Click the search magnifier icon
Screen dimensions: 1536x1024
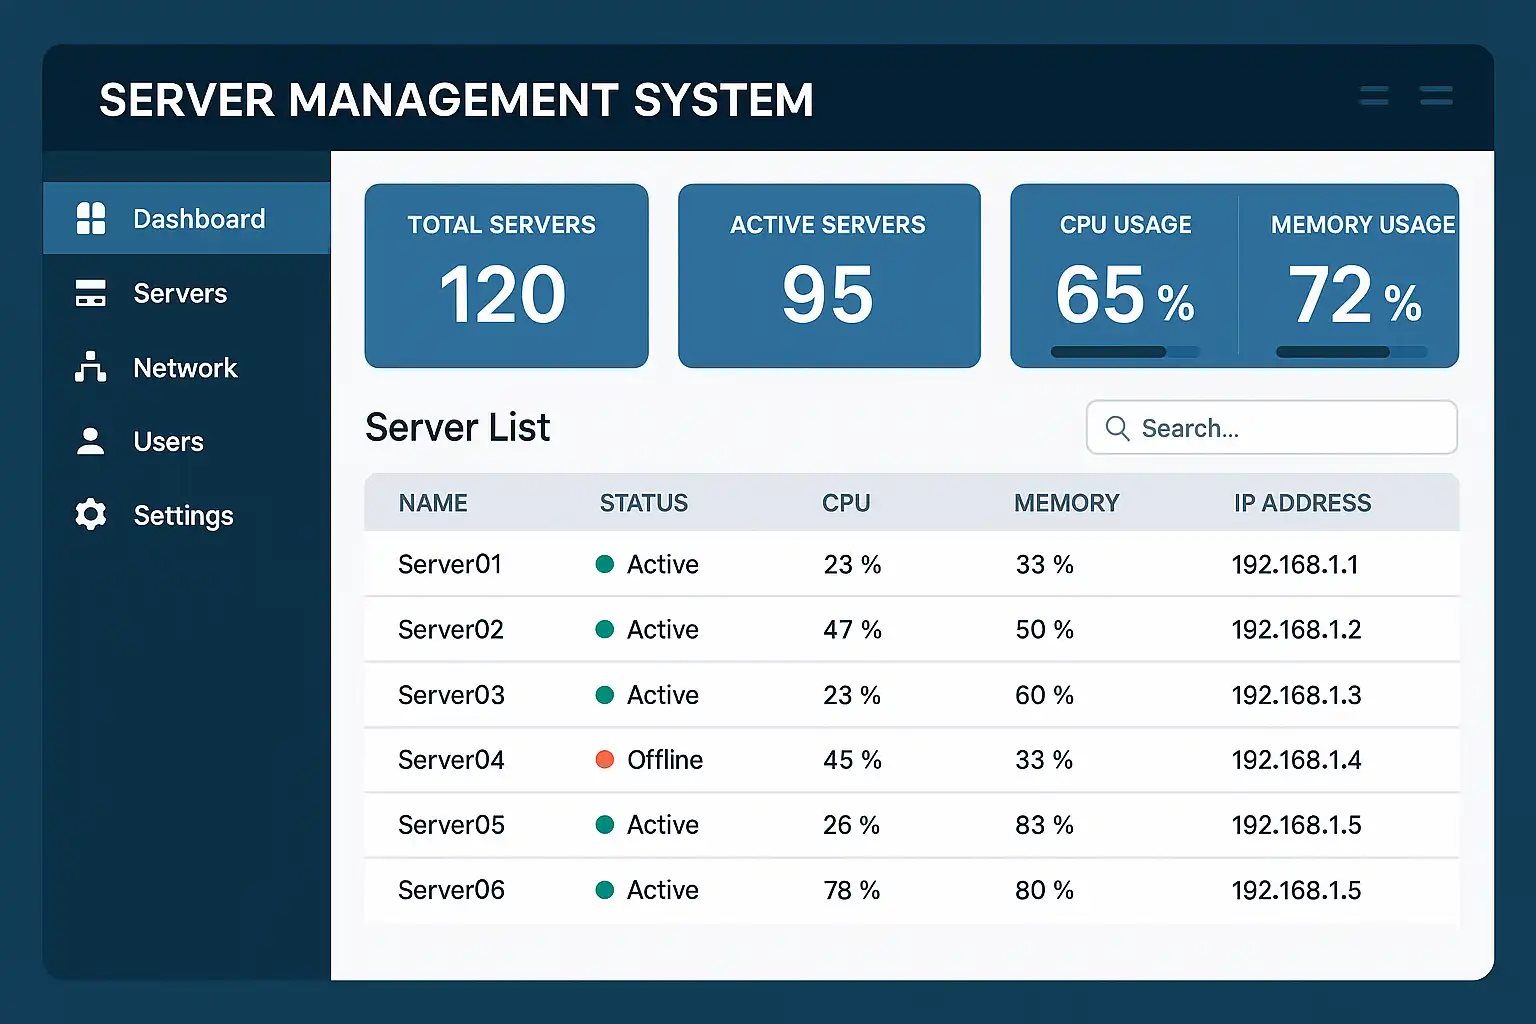1117,428
